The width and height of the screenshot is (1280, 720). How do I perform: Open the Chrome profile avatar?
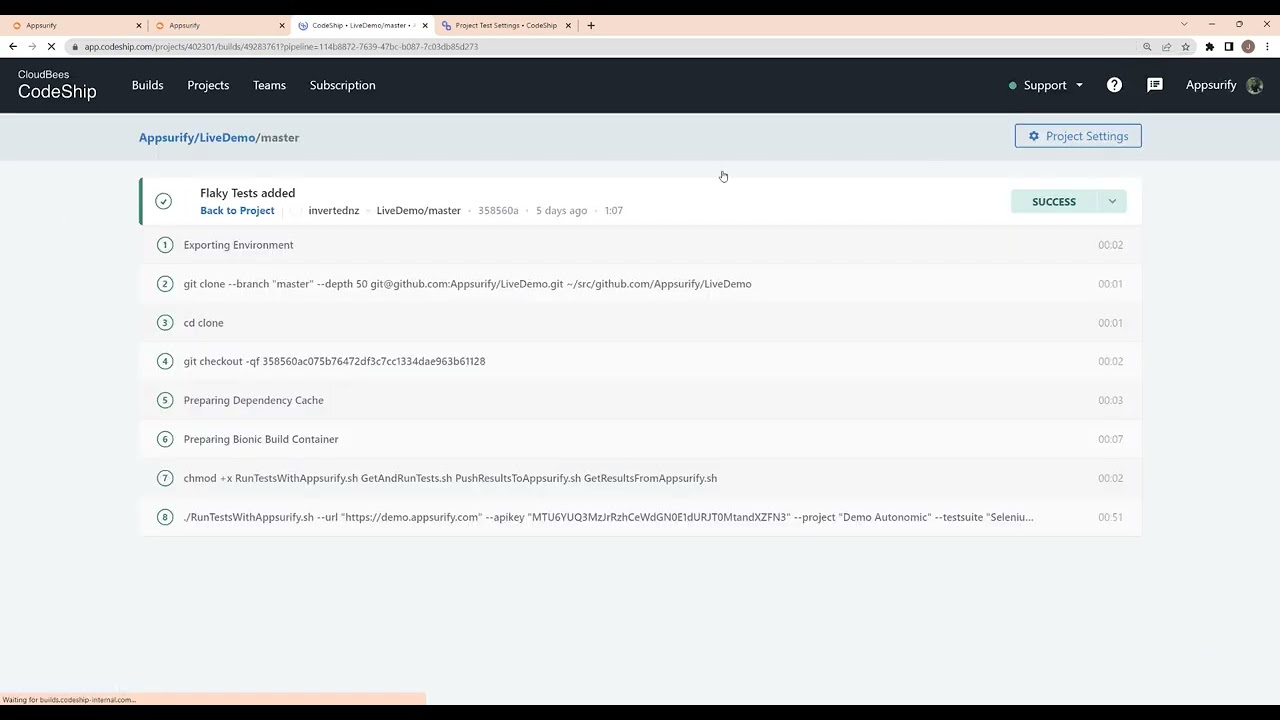(1248, 46)
